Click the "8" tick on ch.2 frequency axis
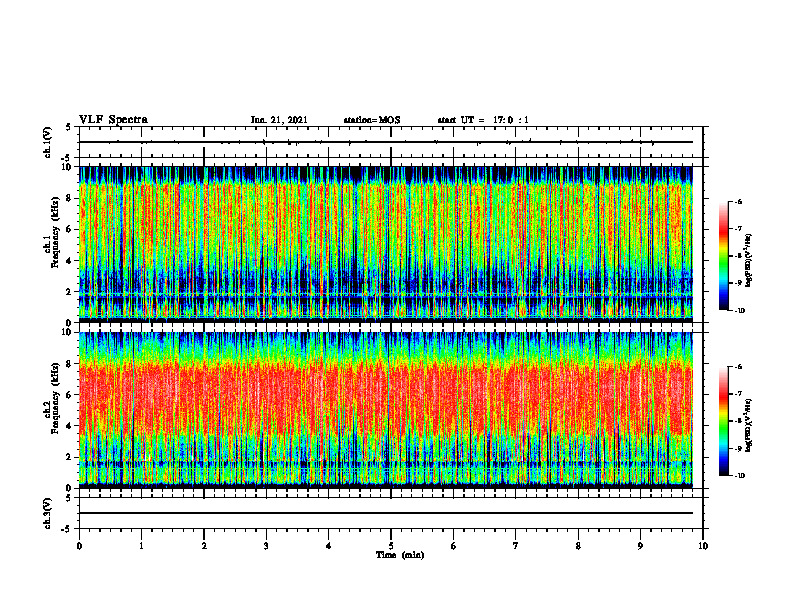The width and height of the screenshot is (792, 612). point(69,364)
